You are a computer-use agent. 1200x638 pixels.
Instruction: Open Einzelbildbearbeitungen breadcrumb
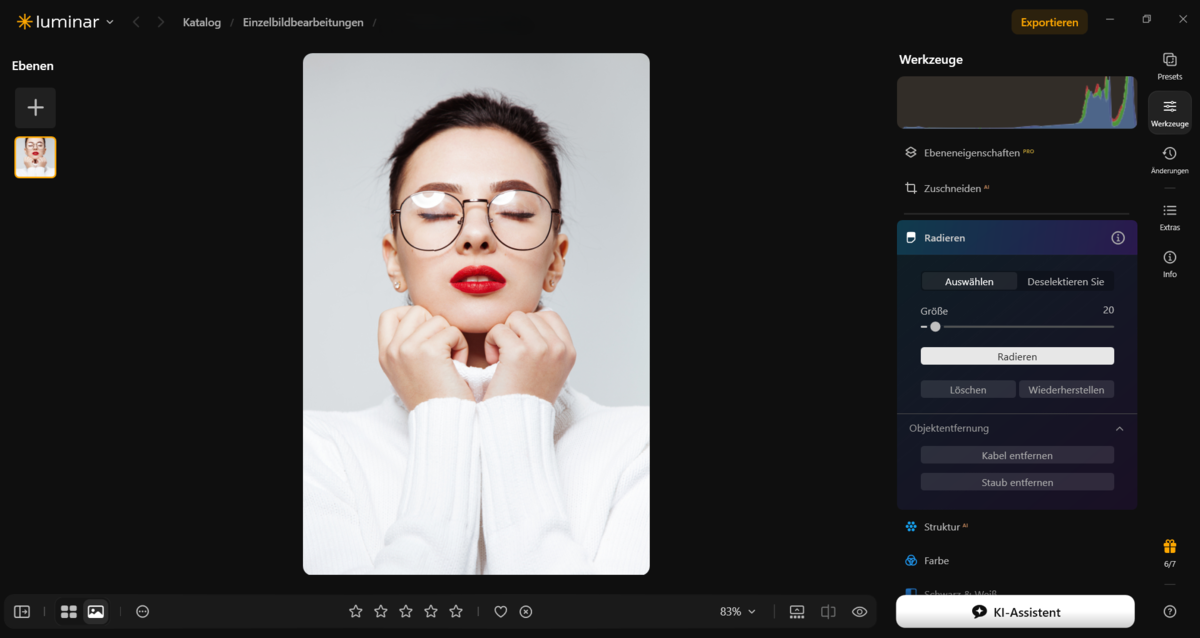point(303,22)
